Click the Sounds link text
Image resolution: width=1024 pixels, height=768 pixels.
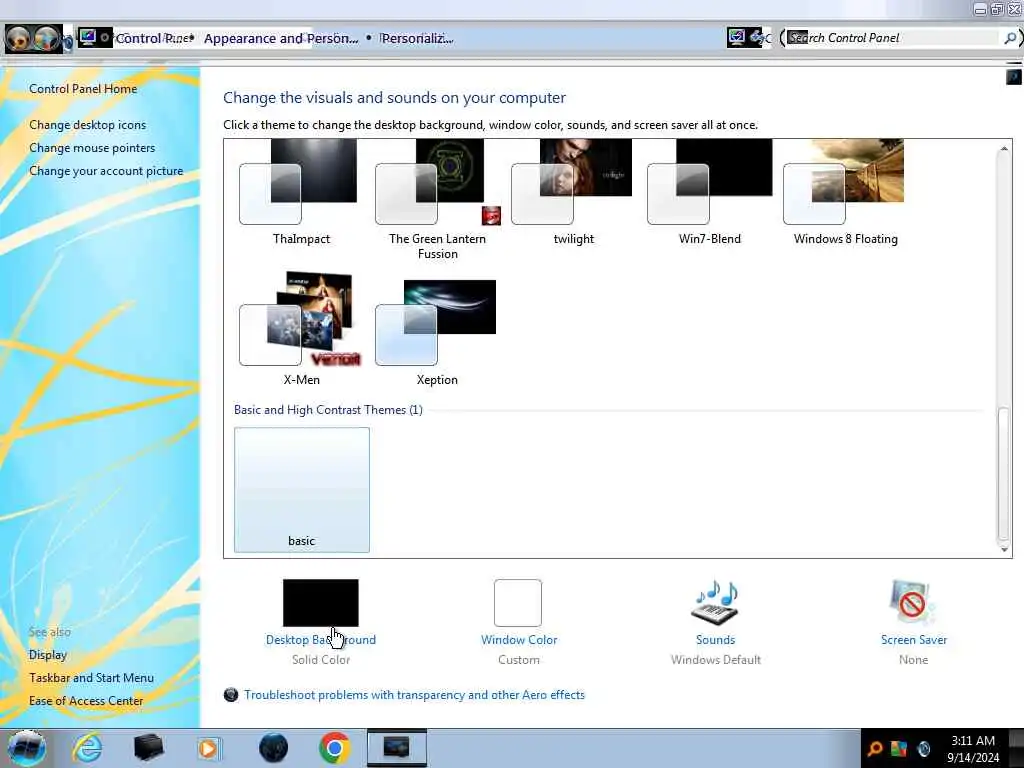click(715, 640)
